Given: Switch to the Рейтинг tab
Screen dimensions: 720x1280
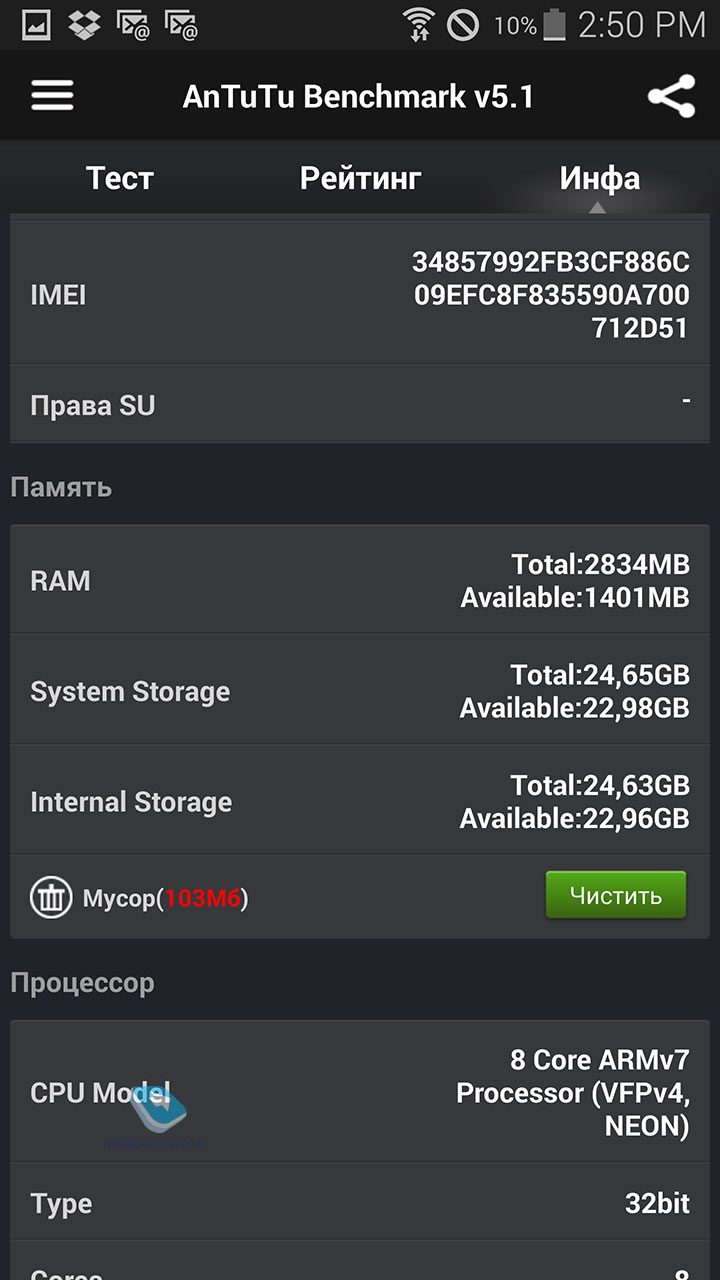Looking at the screenshot, I should 360,179.
